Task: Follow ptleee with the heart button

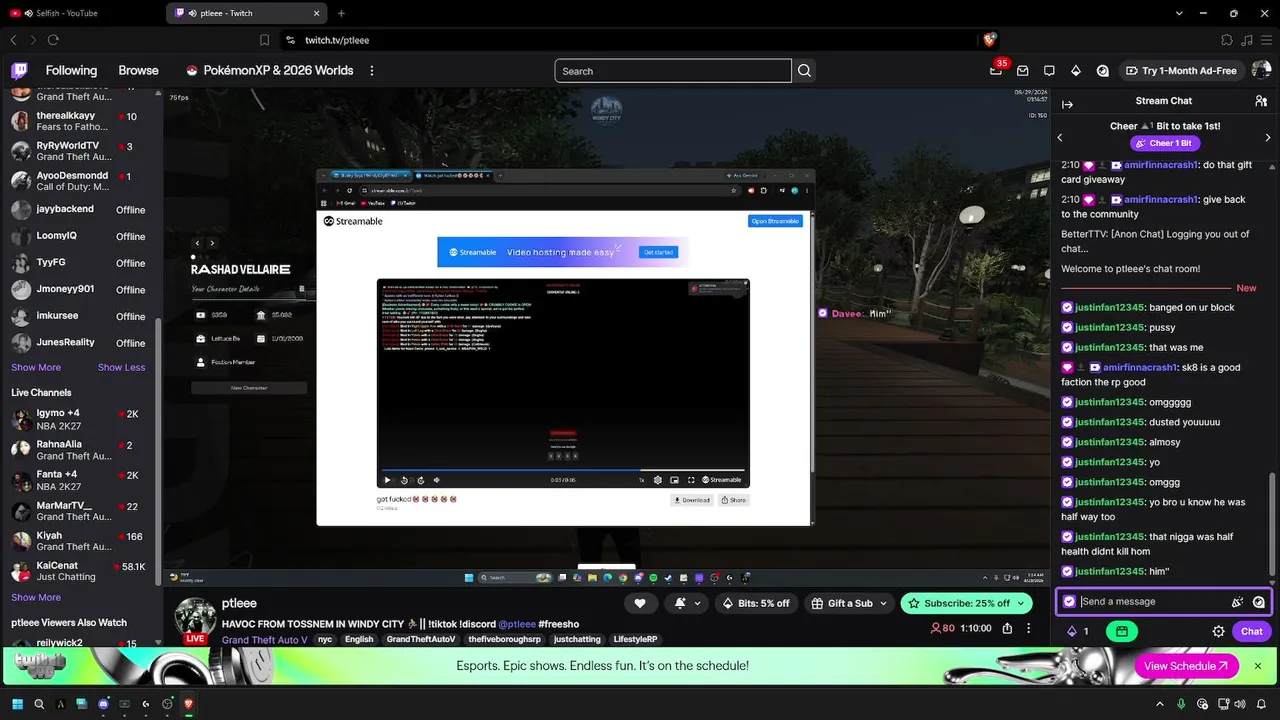Action: pos(640,603)
